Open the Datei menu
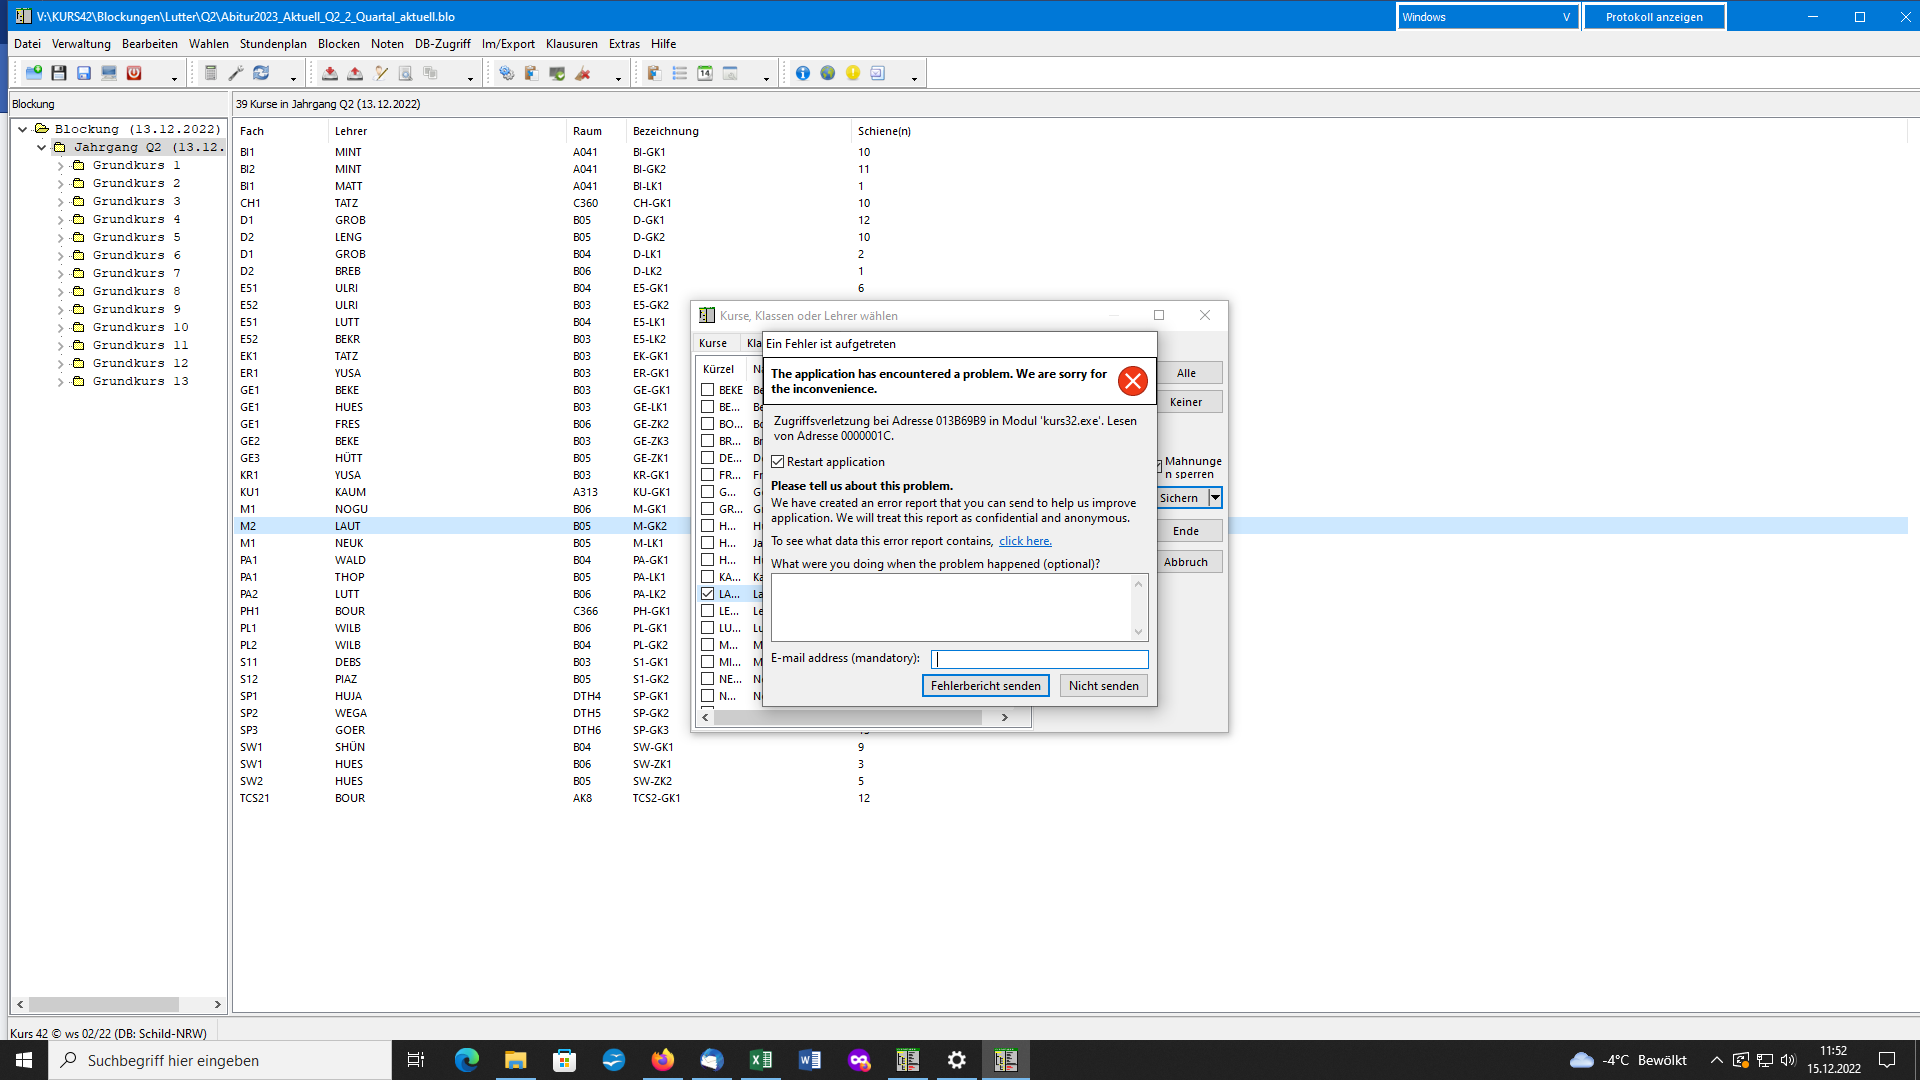 coord(27,44)
